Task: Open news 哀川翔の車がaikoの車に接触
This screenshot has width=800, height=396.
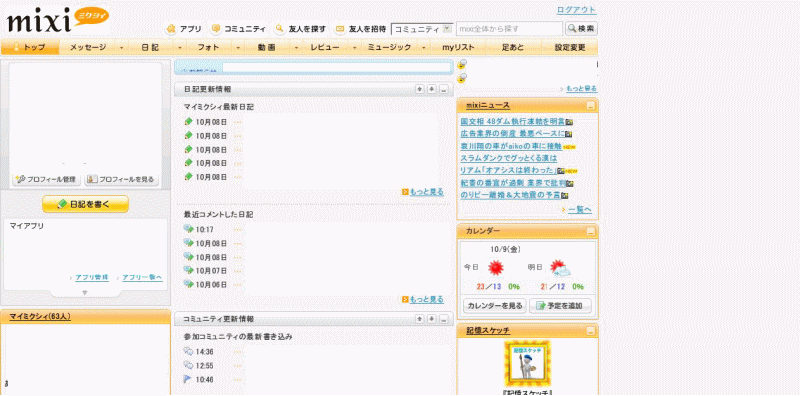Action: click(511, 146)
